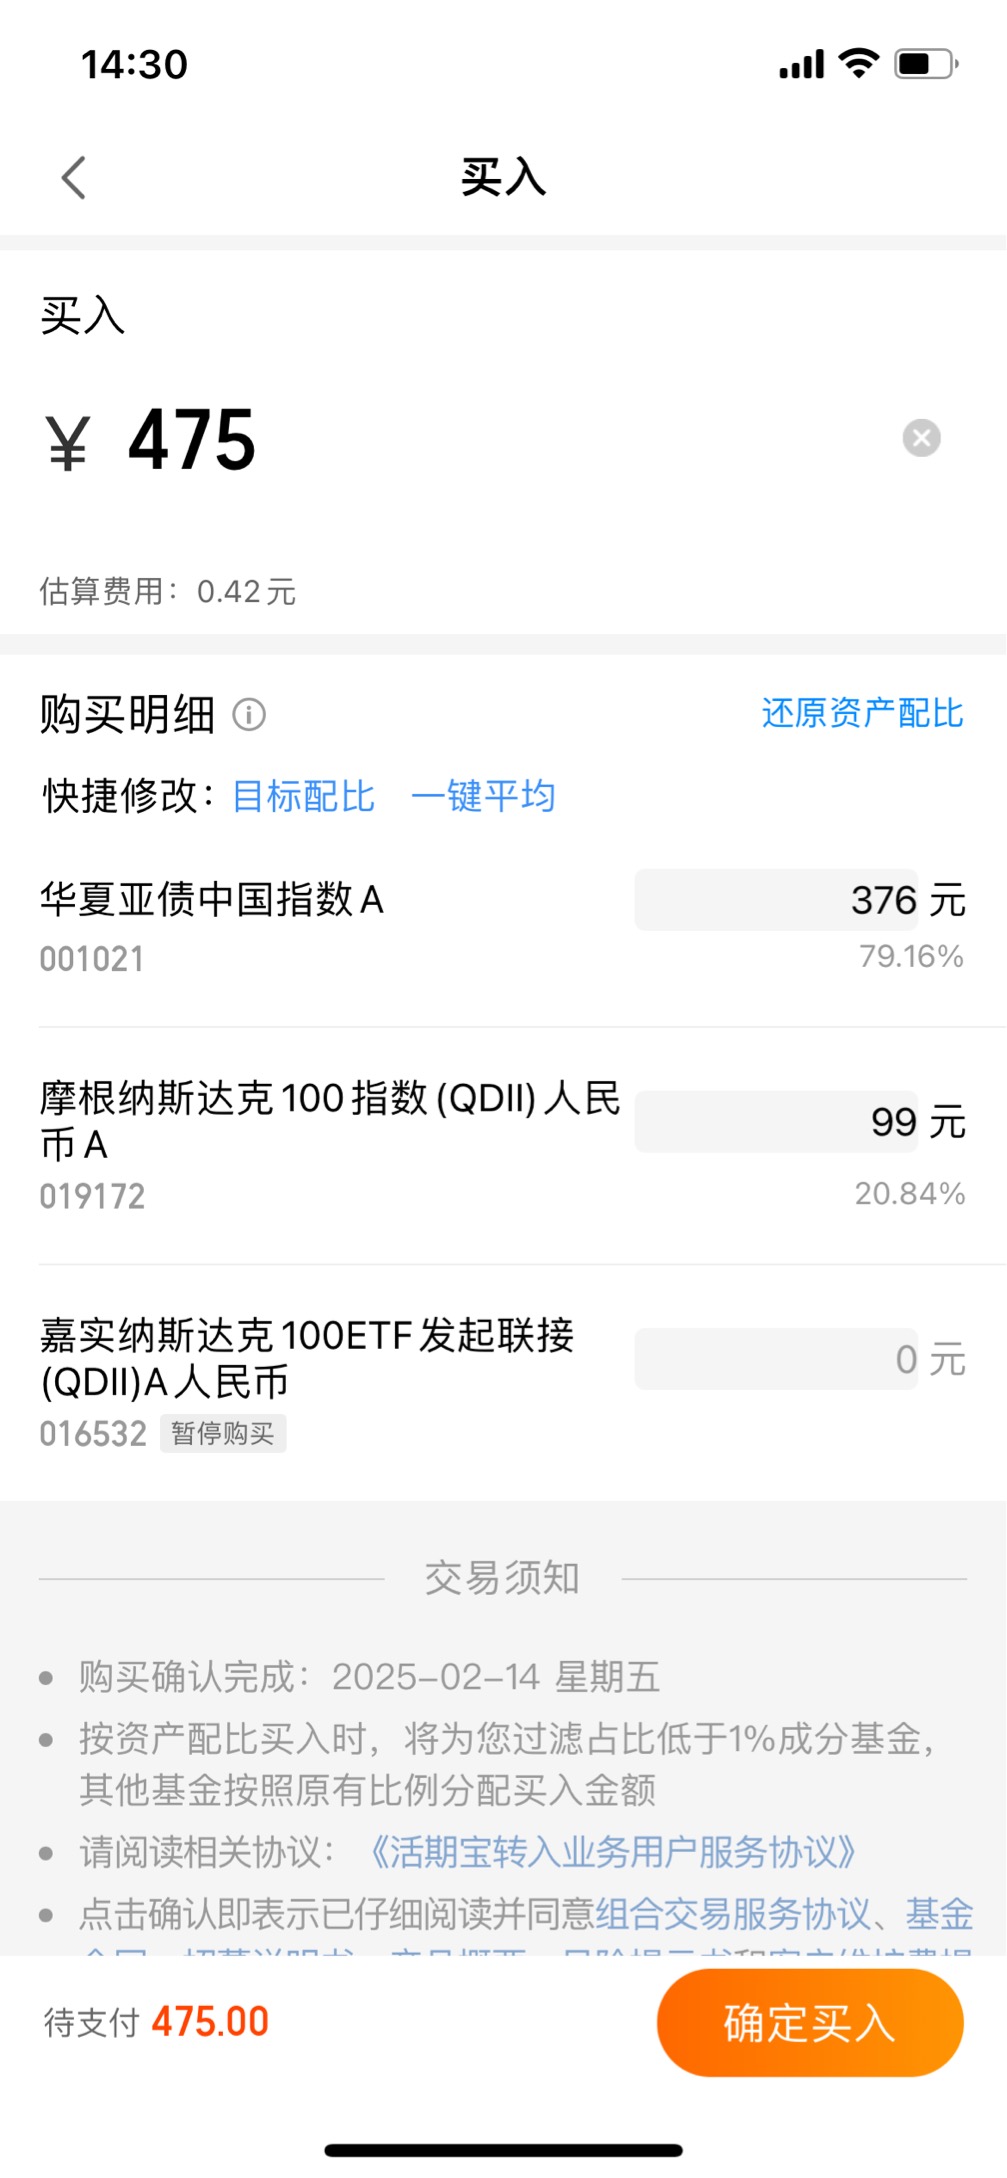Tap the back arrow icon

74,178
